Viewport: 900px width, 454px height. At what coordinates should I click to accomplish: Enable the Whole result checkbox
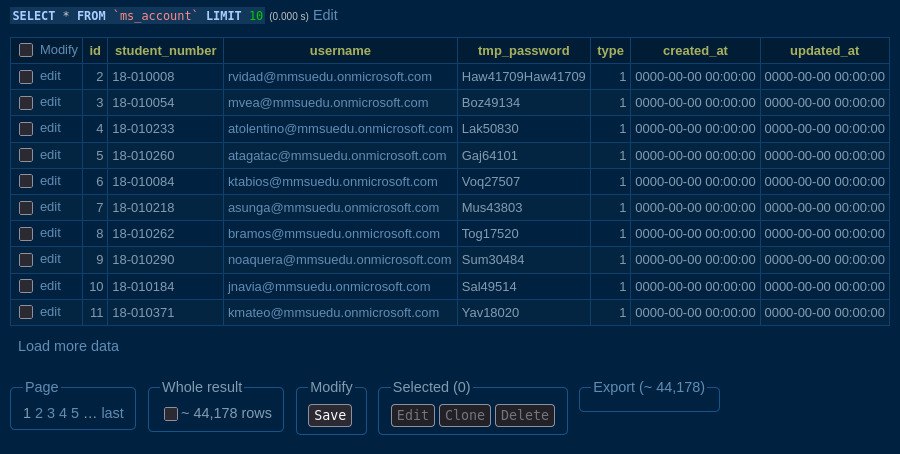pyautogui.click(x=171, y=414)
